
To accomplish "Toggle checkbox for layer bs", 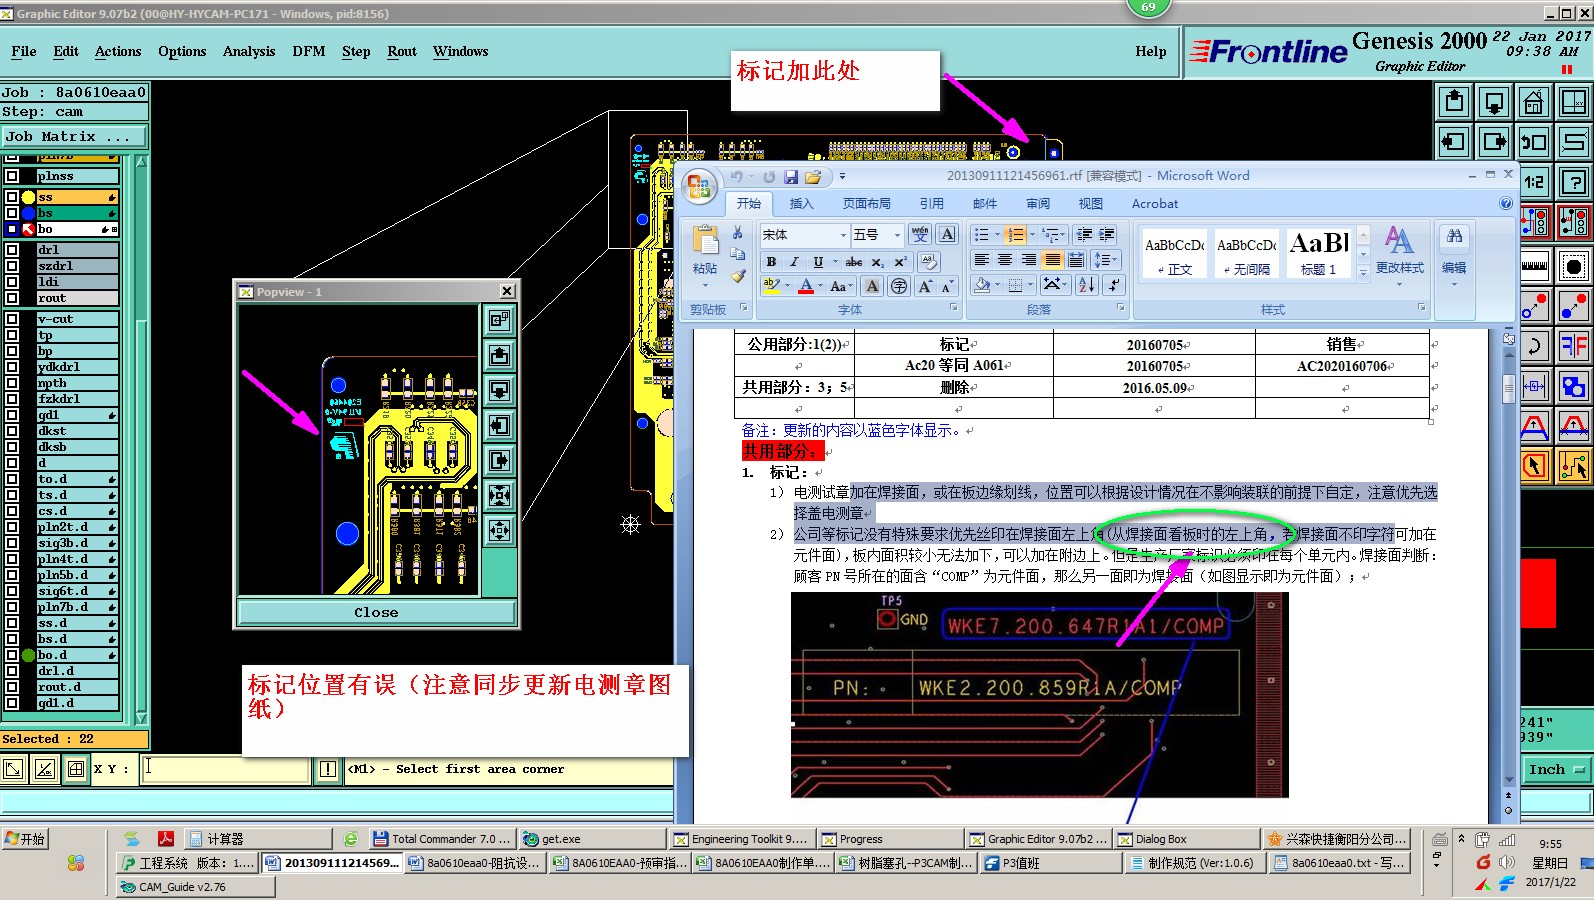I will (x=12, y=214).
